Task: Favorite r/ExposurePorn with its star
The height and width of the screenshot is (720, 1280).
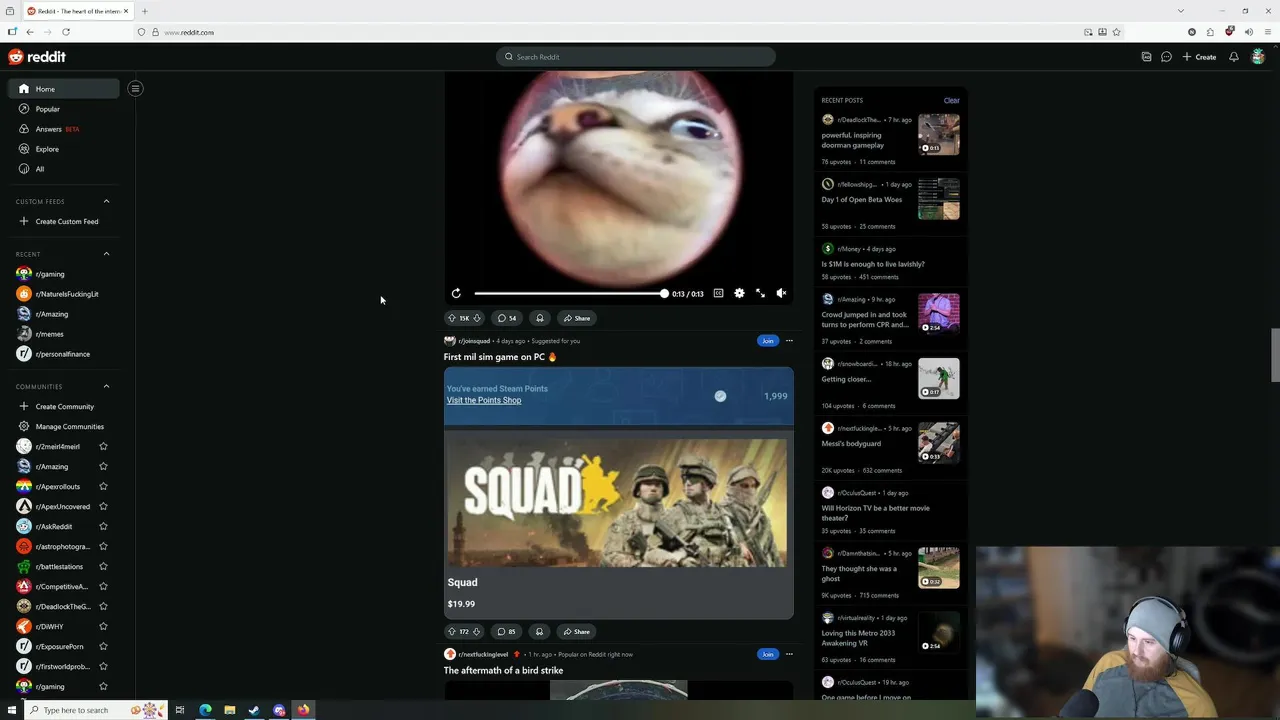Action: [x=103, y=646]
